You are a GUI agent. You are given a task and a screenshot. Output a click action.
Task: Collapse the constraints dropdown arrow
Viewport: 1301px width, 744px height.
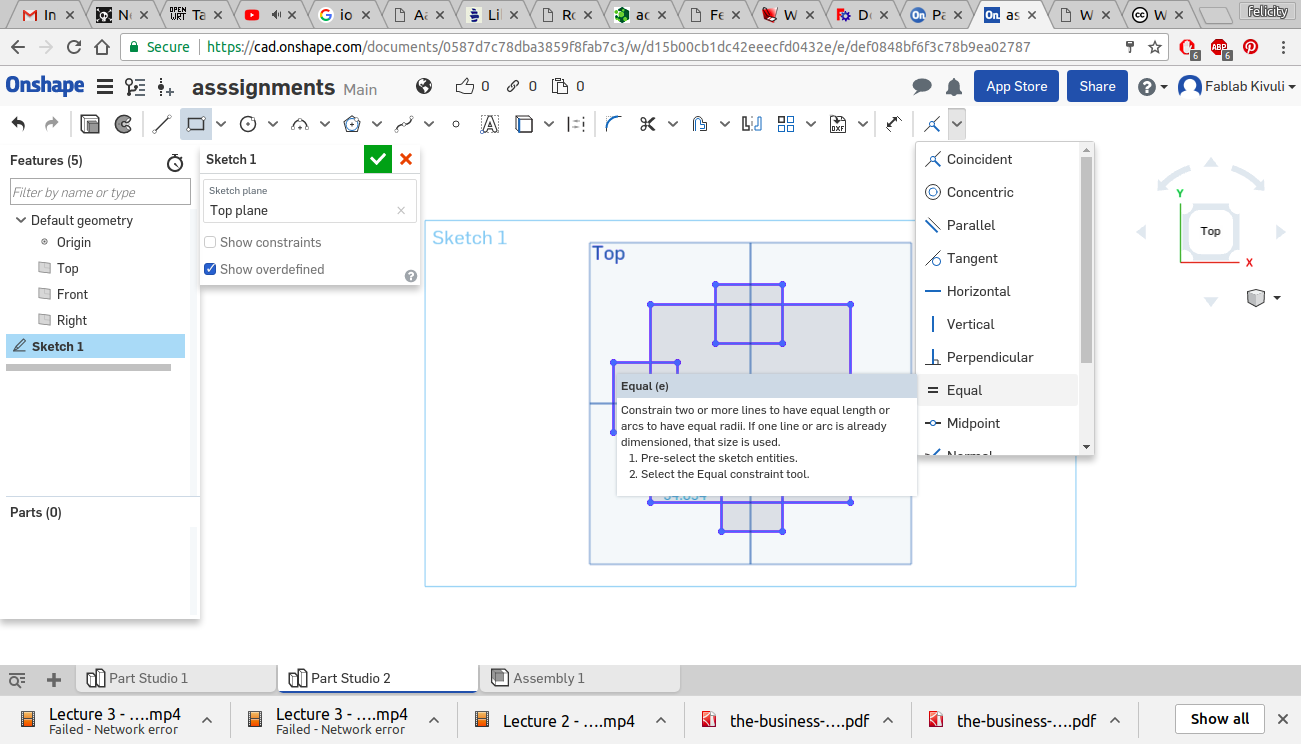tap(957, 124)
